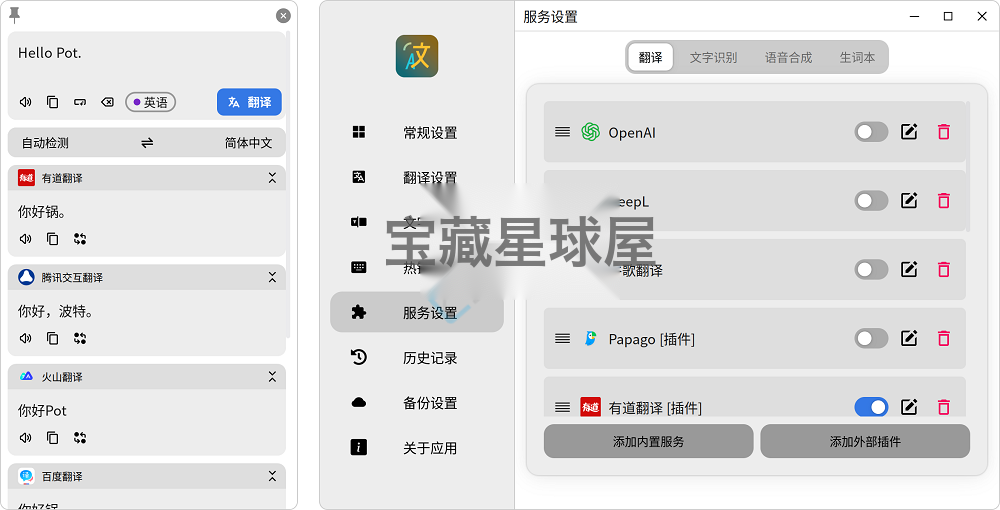Play audio of the 有道翻译 result

[26, 239]
